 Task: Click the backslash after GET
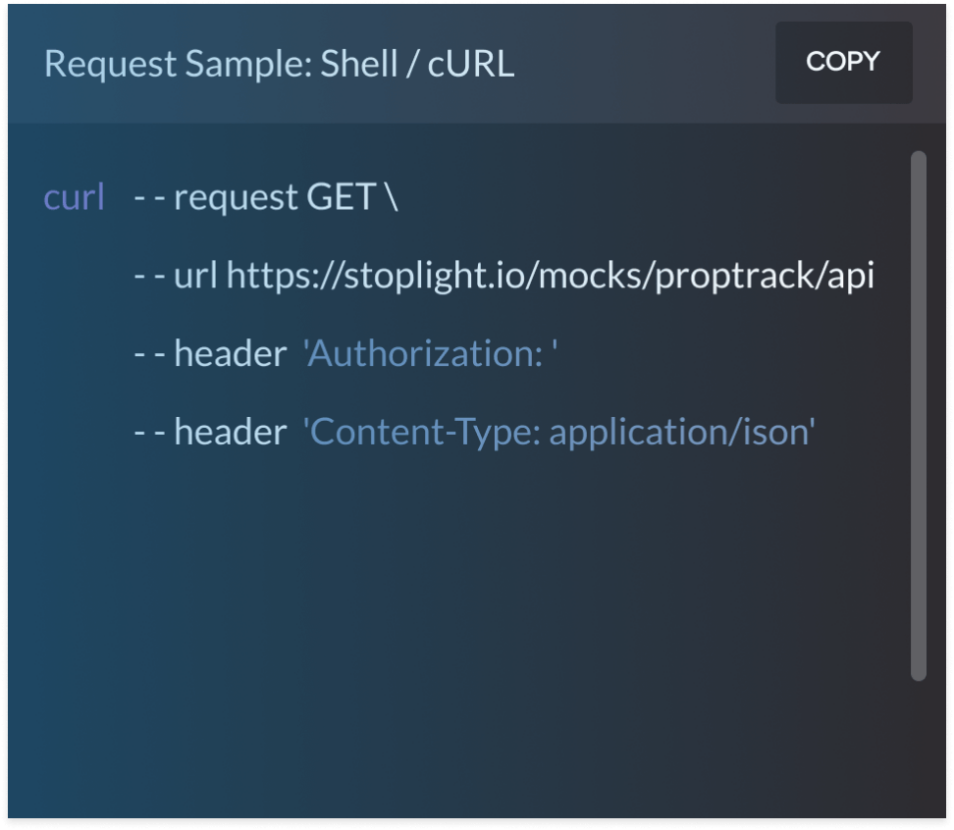(x=391, y=197)
